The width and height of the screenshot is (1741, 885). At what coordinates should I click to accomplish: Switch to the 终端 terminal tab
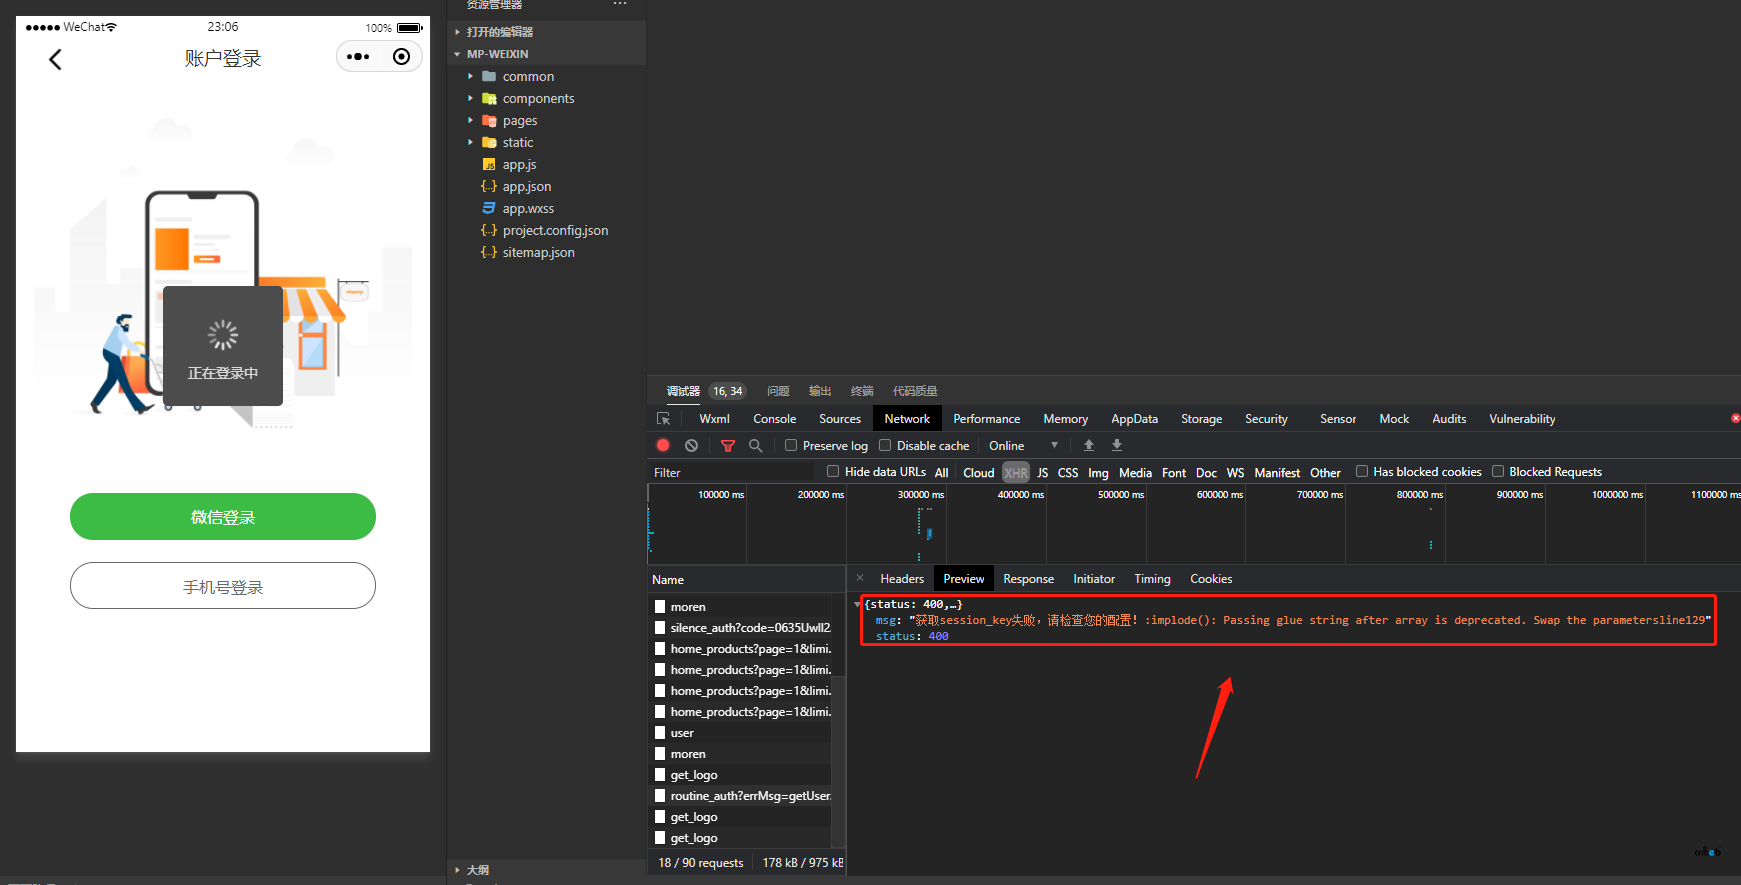click(862, 391)
